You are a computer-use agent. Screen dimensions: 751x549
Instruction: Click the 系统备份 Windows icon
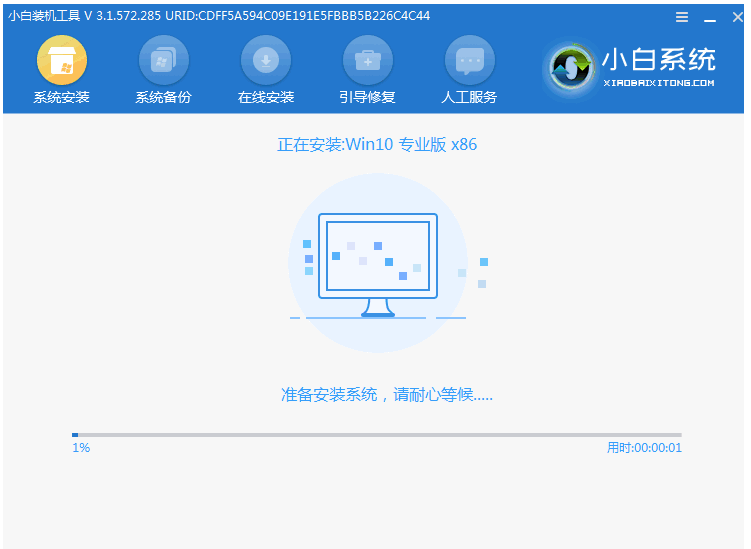coord(163,61)
